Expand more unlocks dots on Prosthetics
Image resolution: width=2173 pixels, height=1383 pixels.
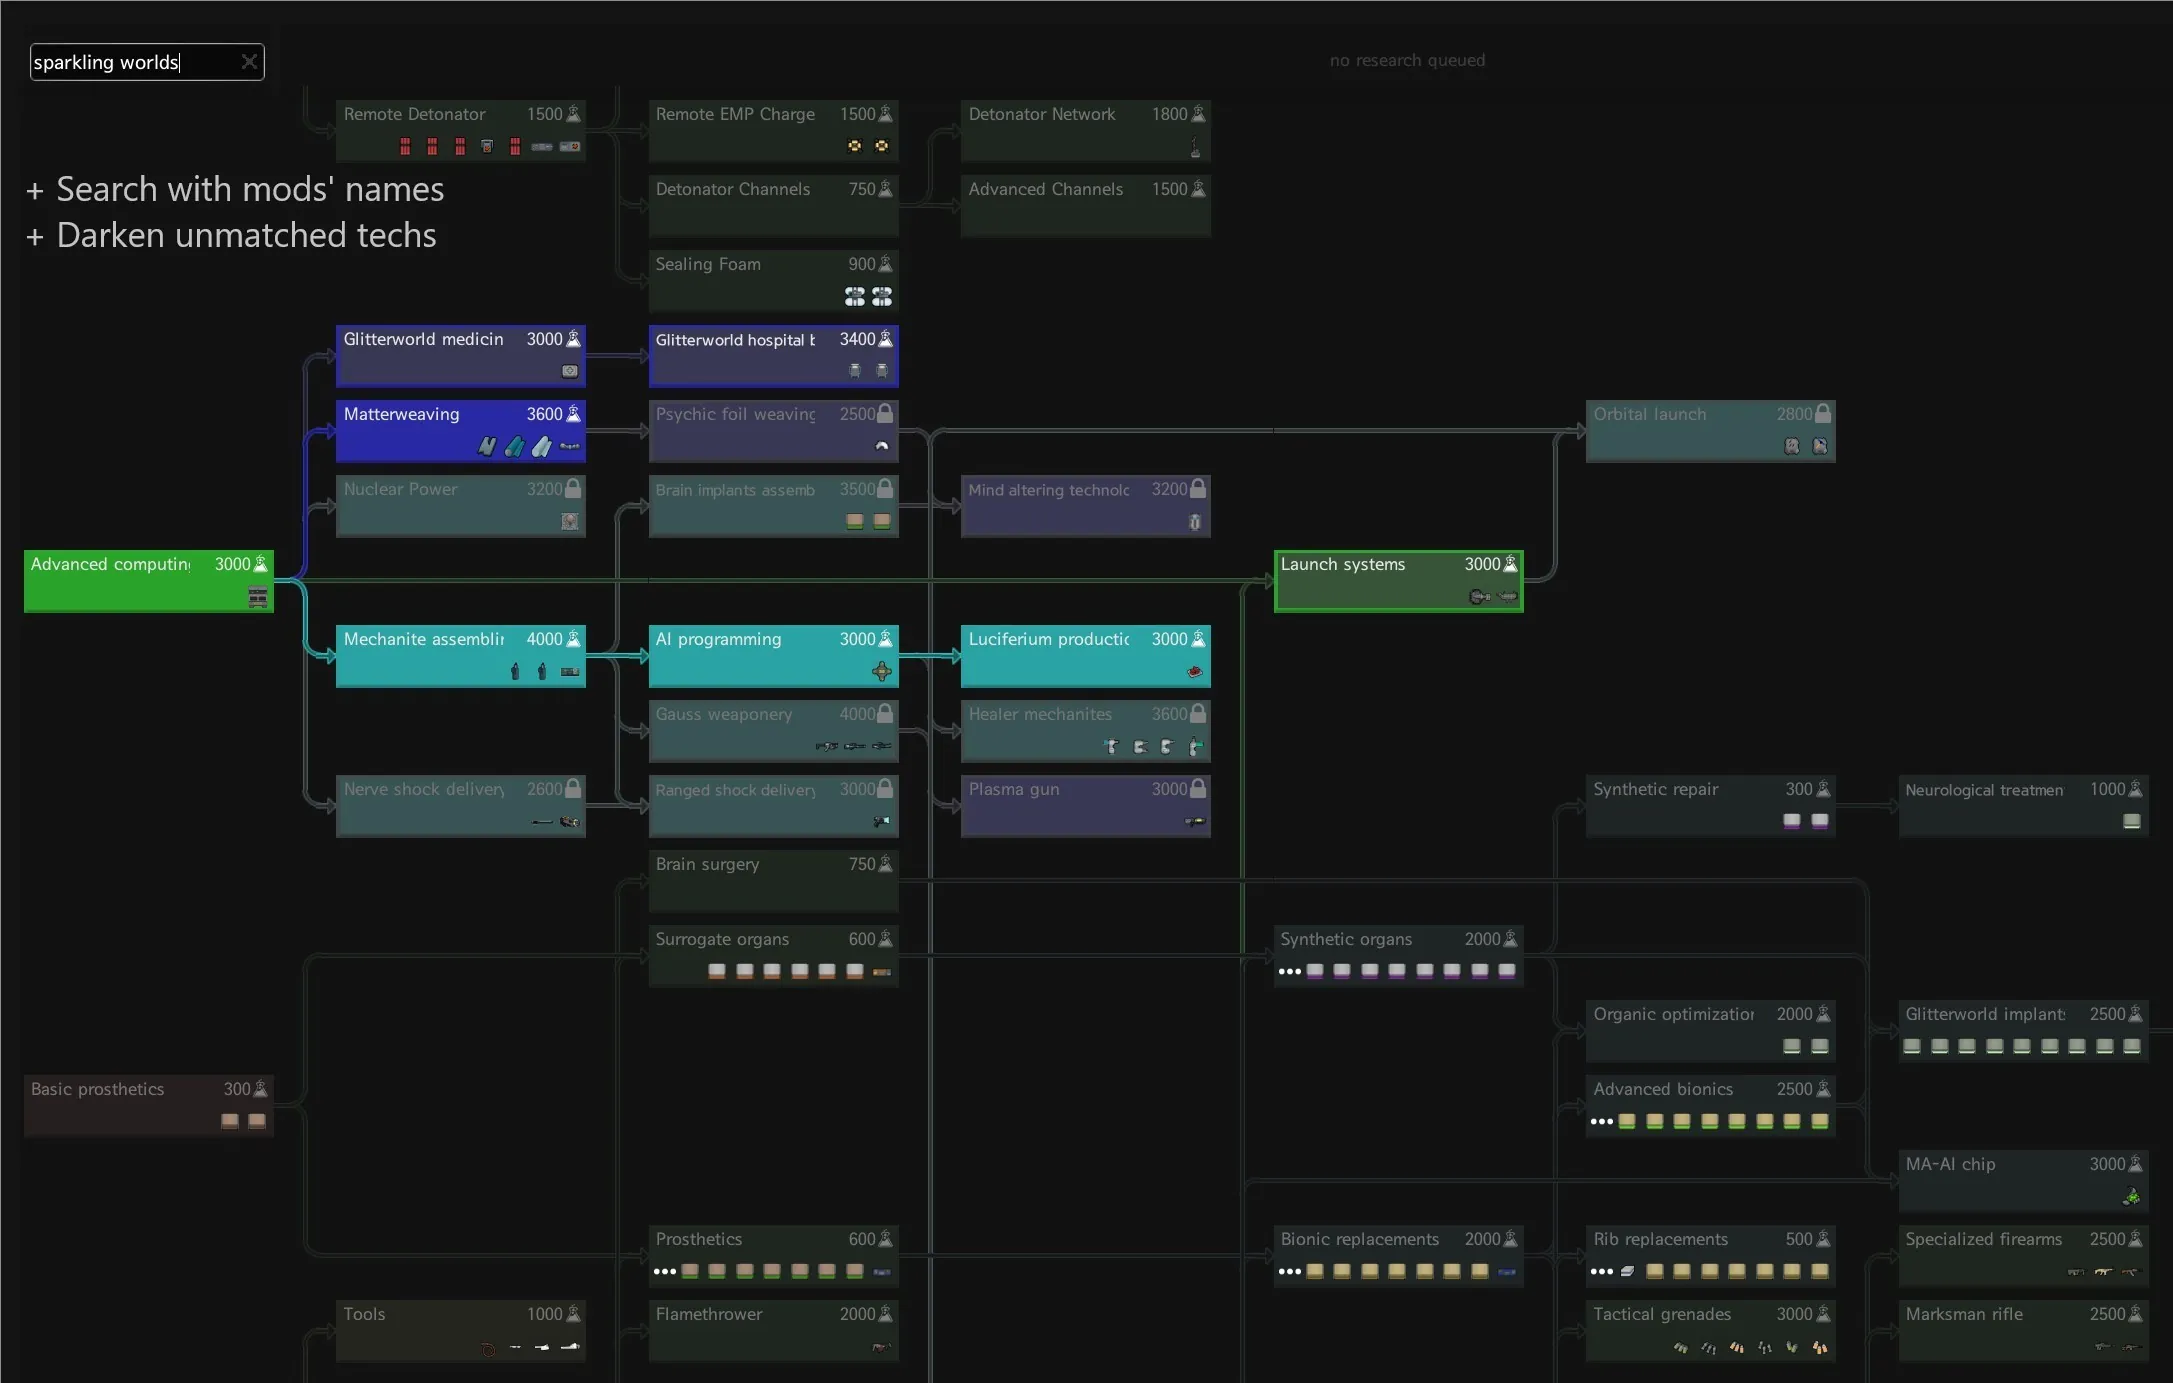(664, 1272)
